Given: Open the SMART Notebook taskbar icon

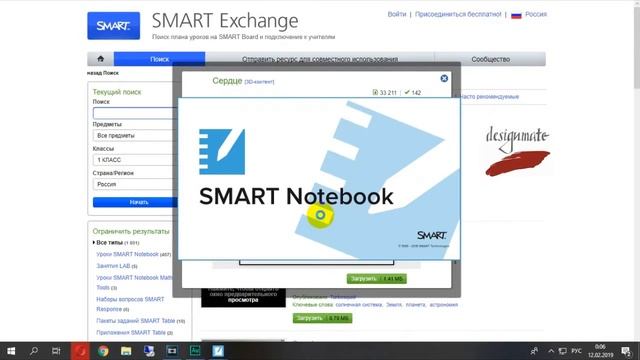Looking at the screenshot, I should (x=218, y=351).
